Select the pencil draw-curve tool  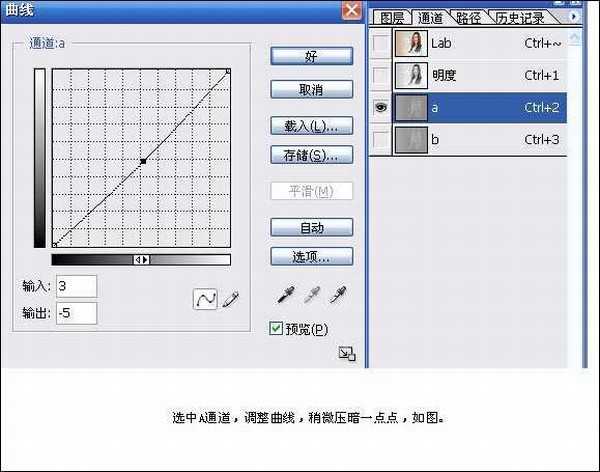(x=231, y=298)
